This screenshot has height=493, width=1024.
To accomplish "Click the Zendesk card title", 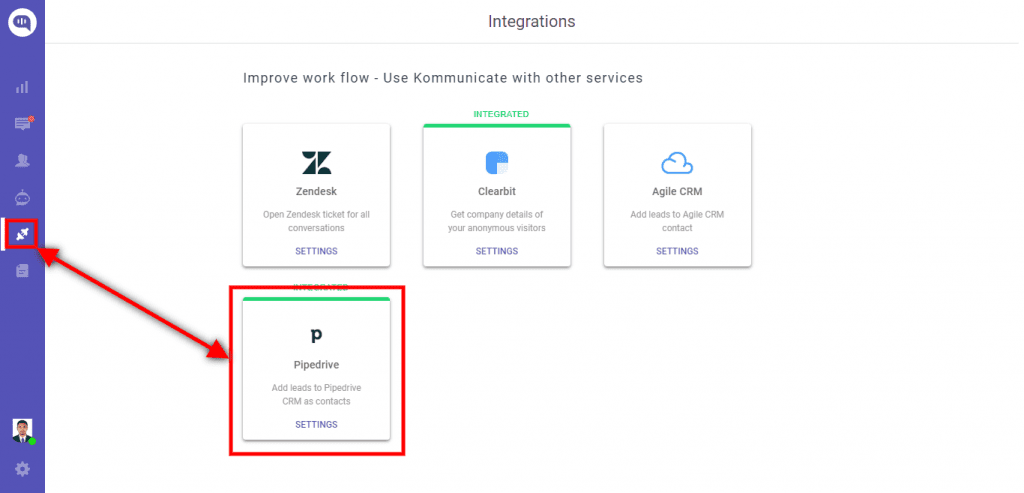I will (316, 192).
